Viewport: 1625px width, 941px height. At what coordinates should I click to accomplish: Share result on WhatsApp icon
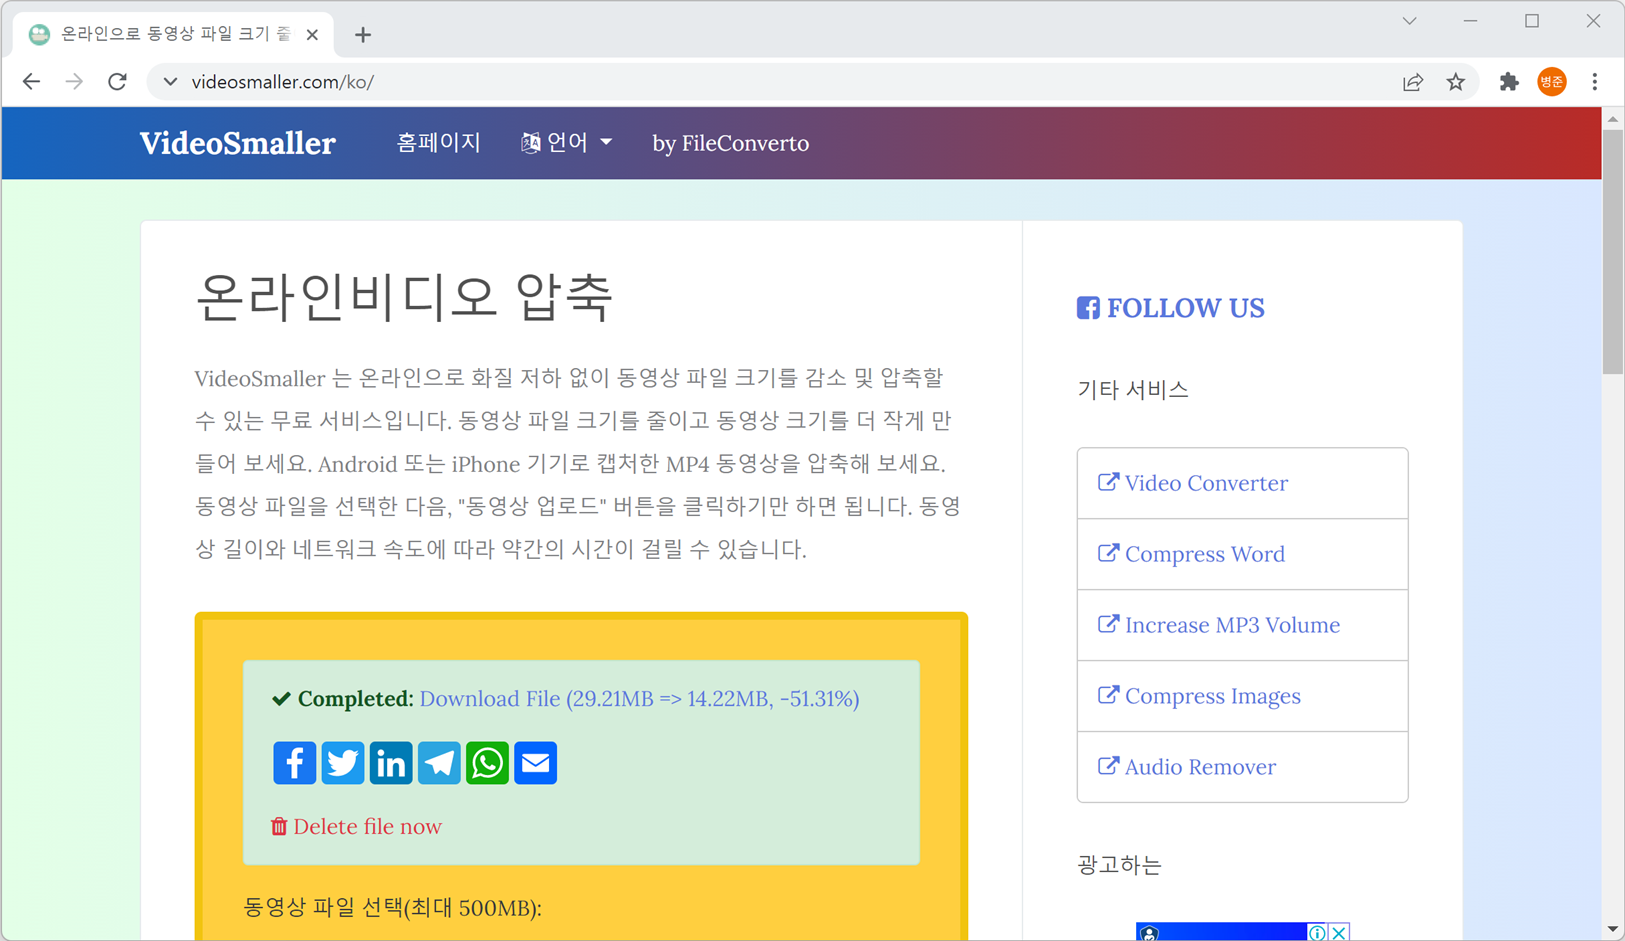(x=487, y=763)
